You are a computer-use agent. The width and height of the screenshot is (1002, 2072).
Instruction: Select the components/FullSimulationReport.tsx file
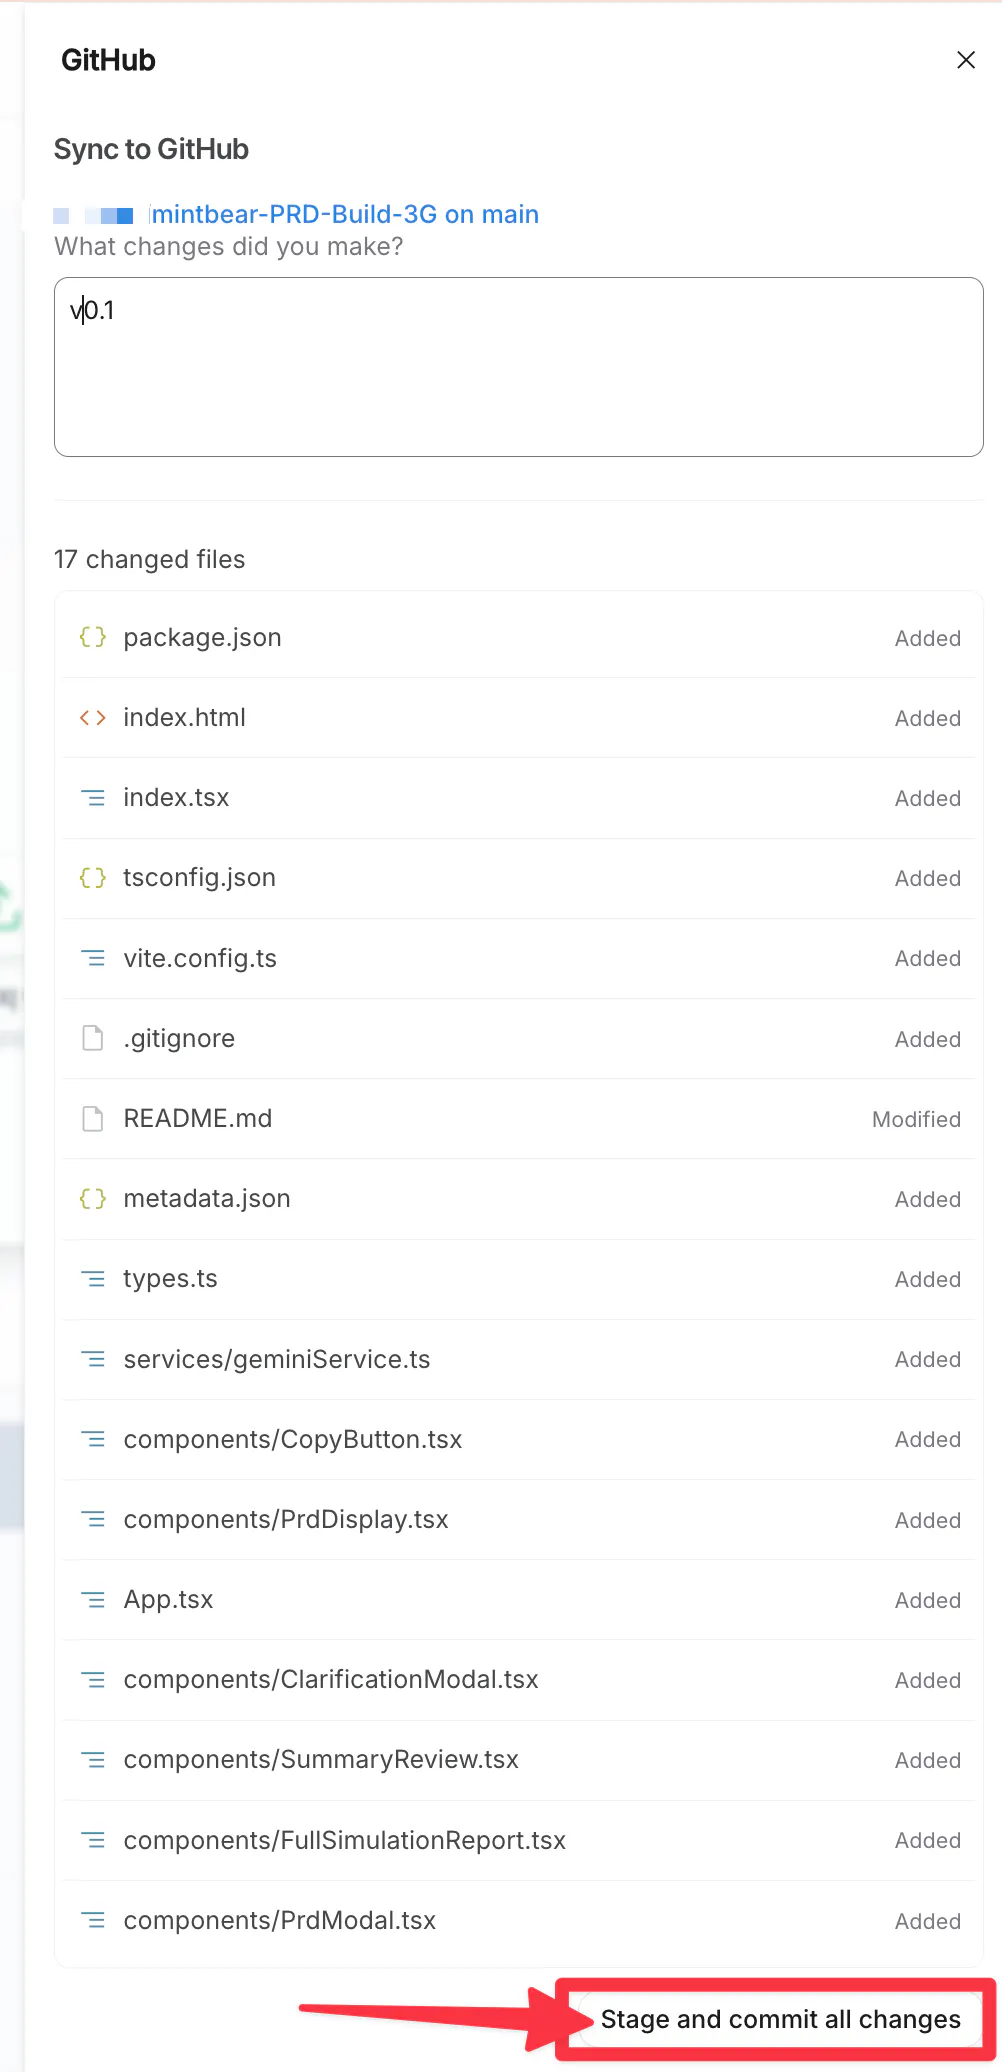pyautogui.click(x=519, y=1840)
